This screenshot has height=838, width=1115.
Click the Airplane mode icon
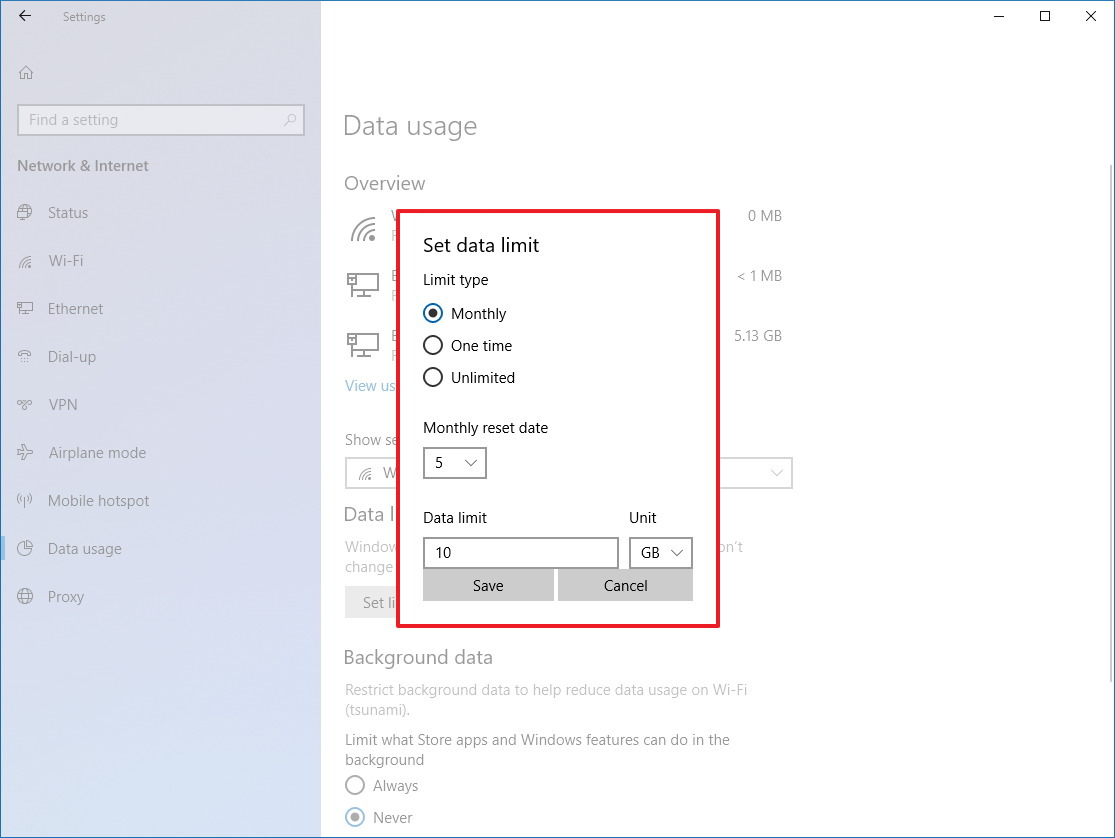[x=26, y=453]
